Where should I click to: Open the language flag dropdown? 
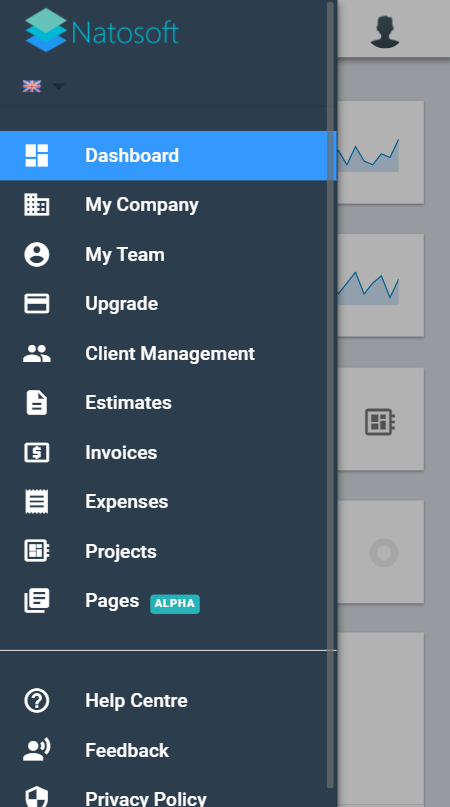point(31,86)
